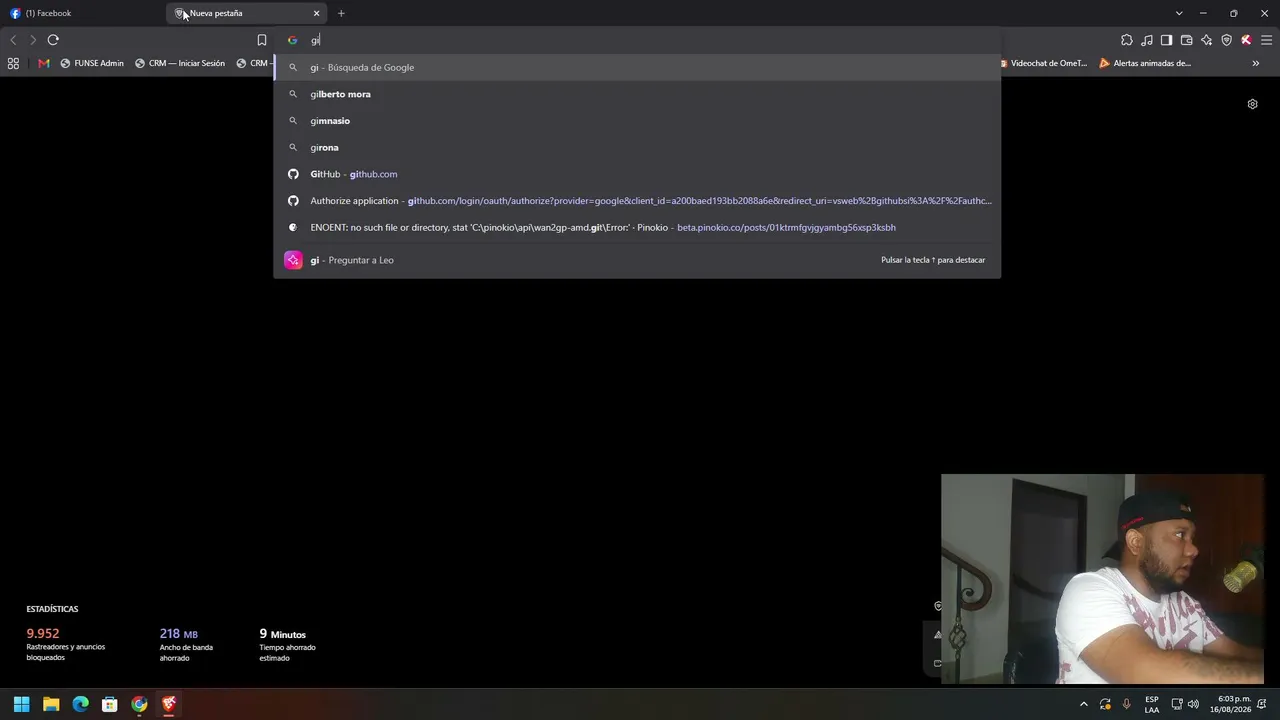Click the Brave browser taskbar icon
Viewport: 1280px width, 720px height.
[169, 704]
